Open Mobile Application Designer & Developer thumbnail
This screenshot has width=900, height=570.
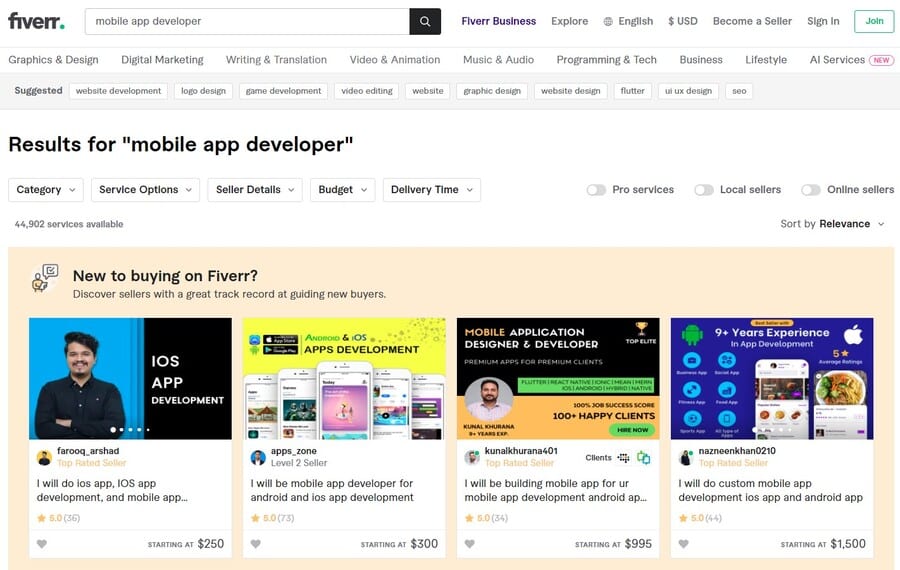coord(558,379)
